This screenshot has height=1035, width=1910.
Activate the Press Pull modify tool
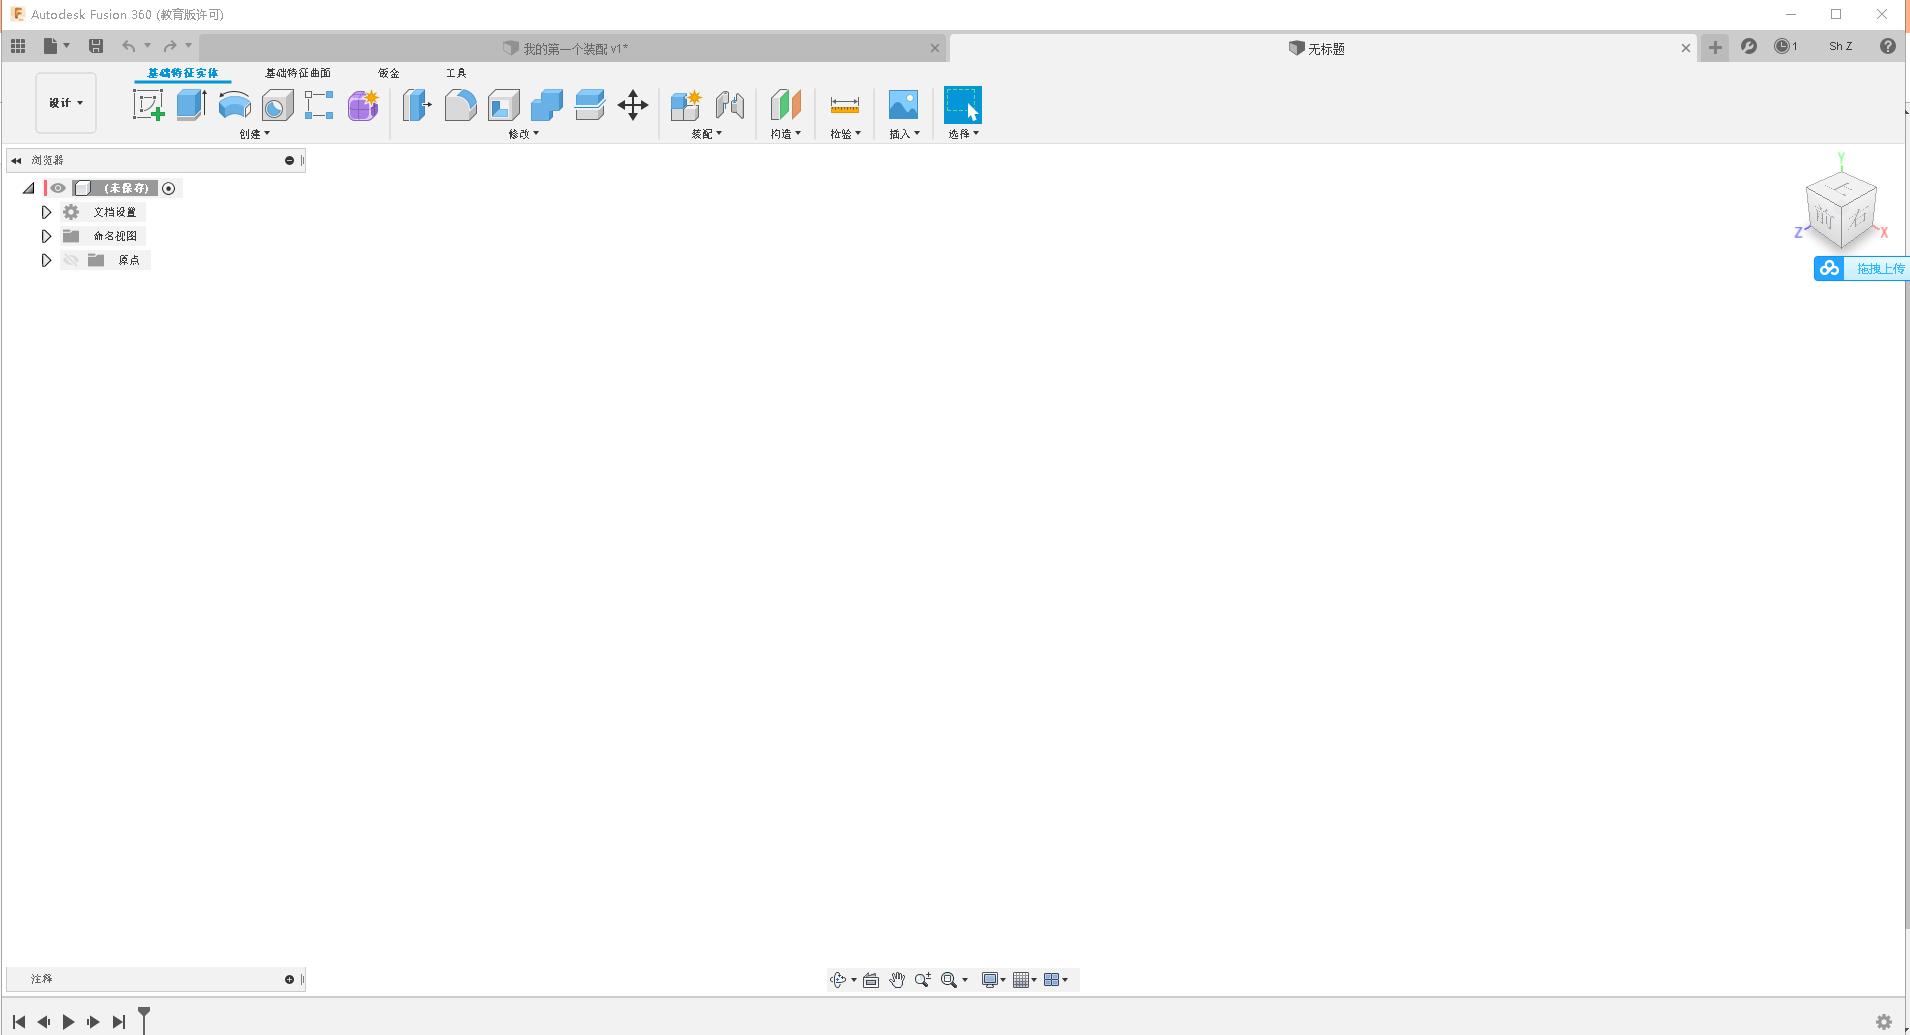pos(415,105)
